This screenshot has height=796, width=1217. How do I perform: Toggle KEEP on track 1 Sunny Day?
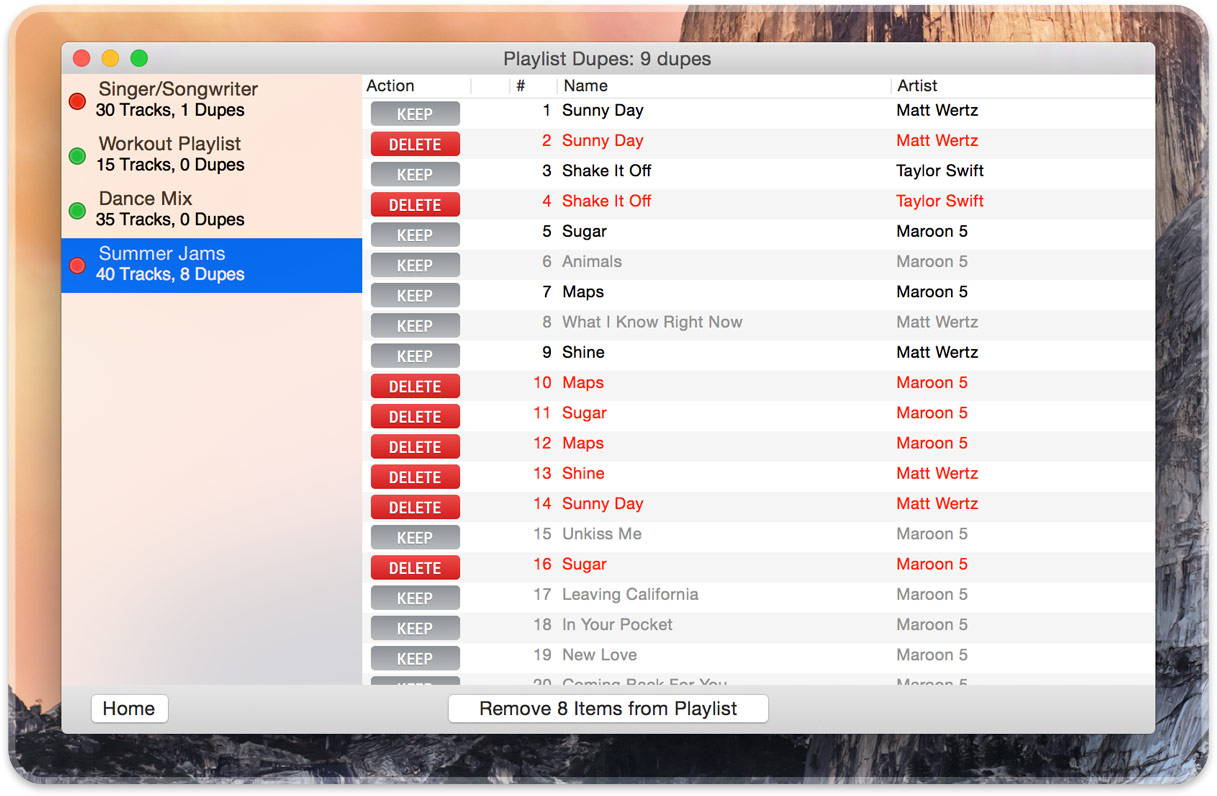point(414,113)
